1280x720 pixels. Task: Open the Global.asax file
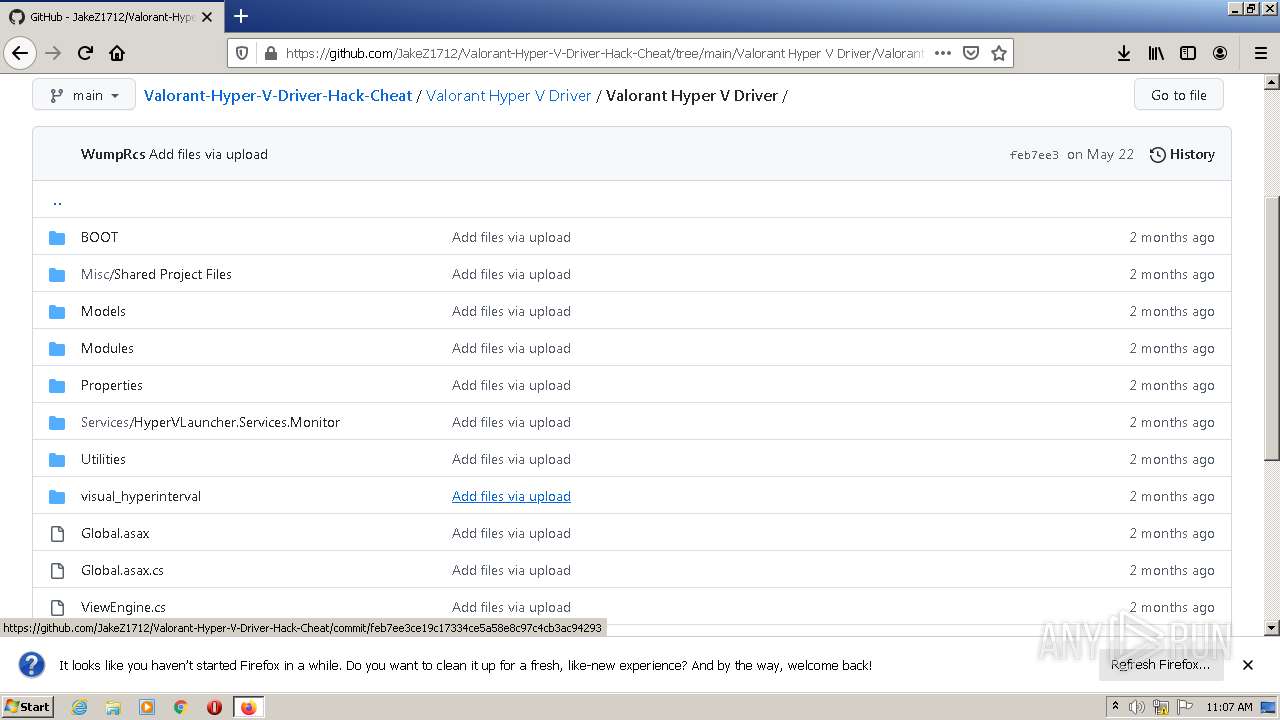[115, 533]
